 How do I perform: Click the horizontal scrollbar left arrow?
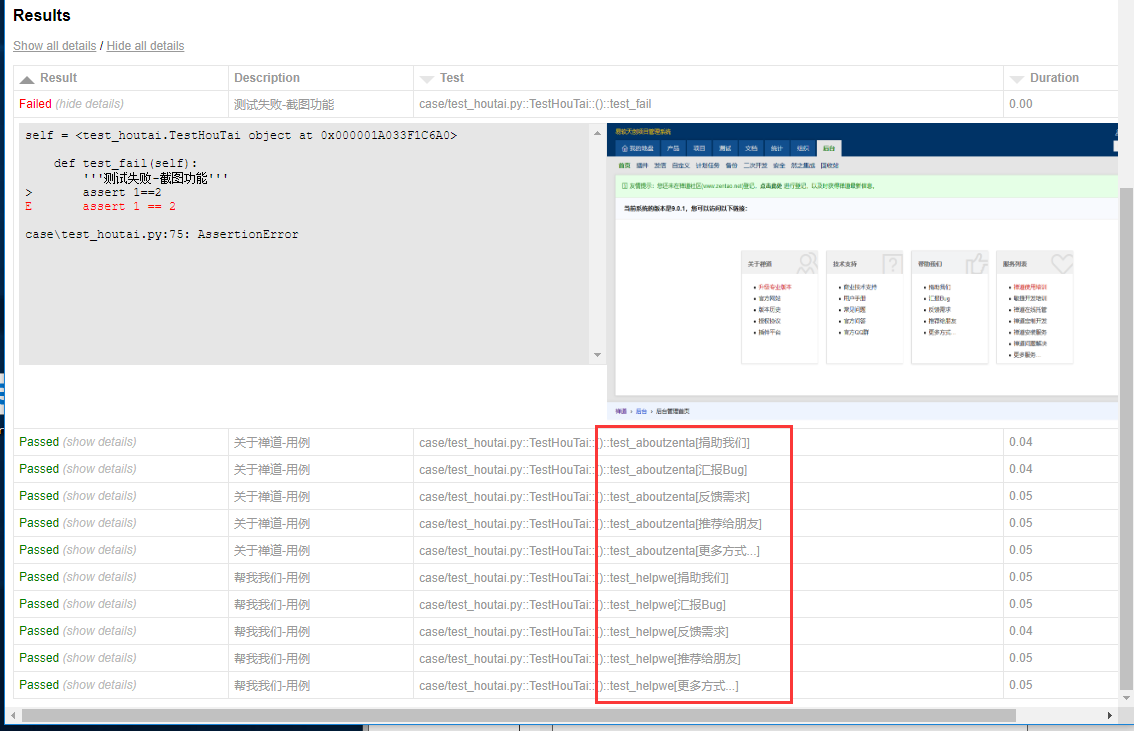click(13, 715)
